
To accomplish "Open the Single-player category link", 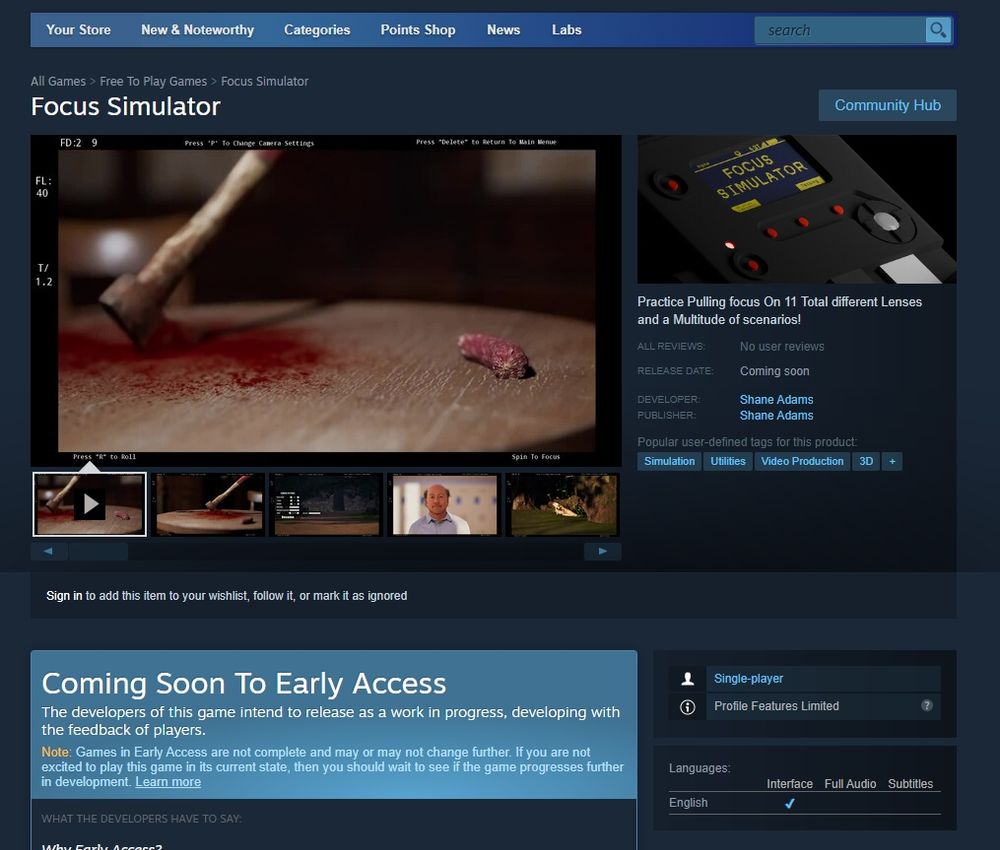I will pos(748,678).
